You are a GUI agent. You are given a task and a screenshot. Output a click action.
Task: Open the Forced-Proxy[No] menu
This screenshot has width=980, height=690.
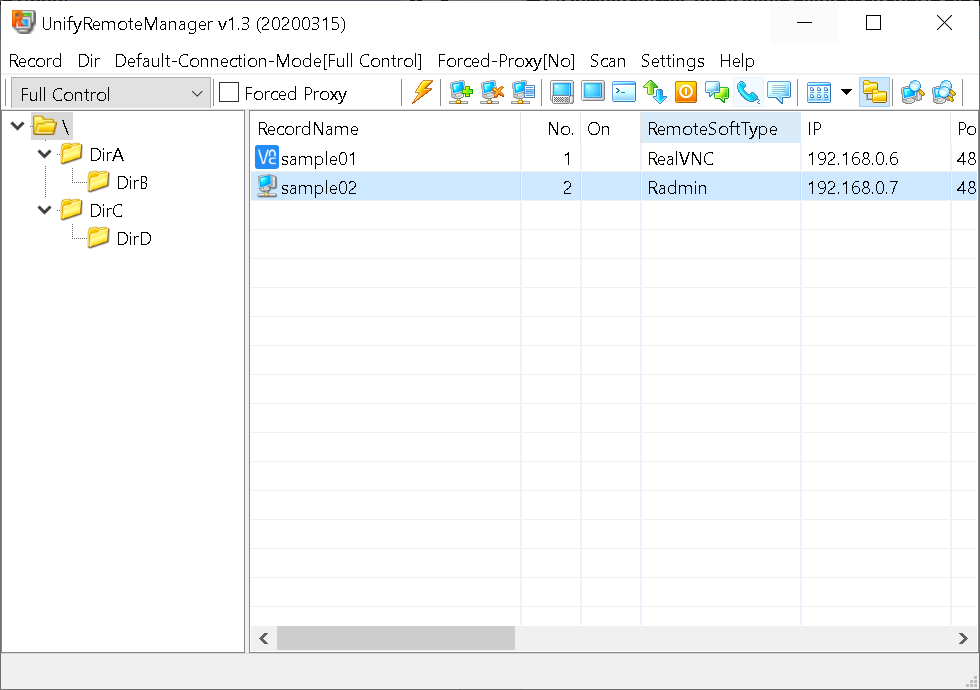pyautogui.click(x=506, y=61)
